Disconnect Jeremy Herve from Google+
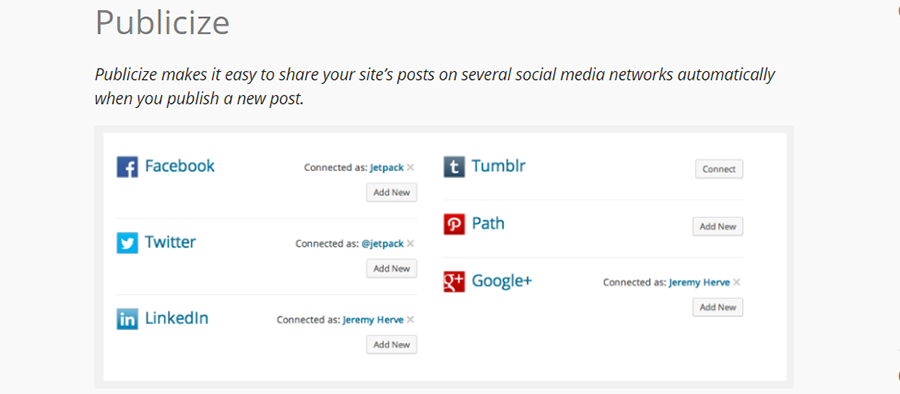The height and width of the screenshot is (394, 900). pyautogui.click(x=736, y=283)
